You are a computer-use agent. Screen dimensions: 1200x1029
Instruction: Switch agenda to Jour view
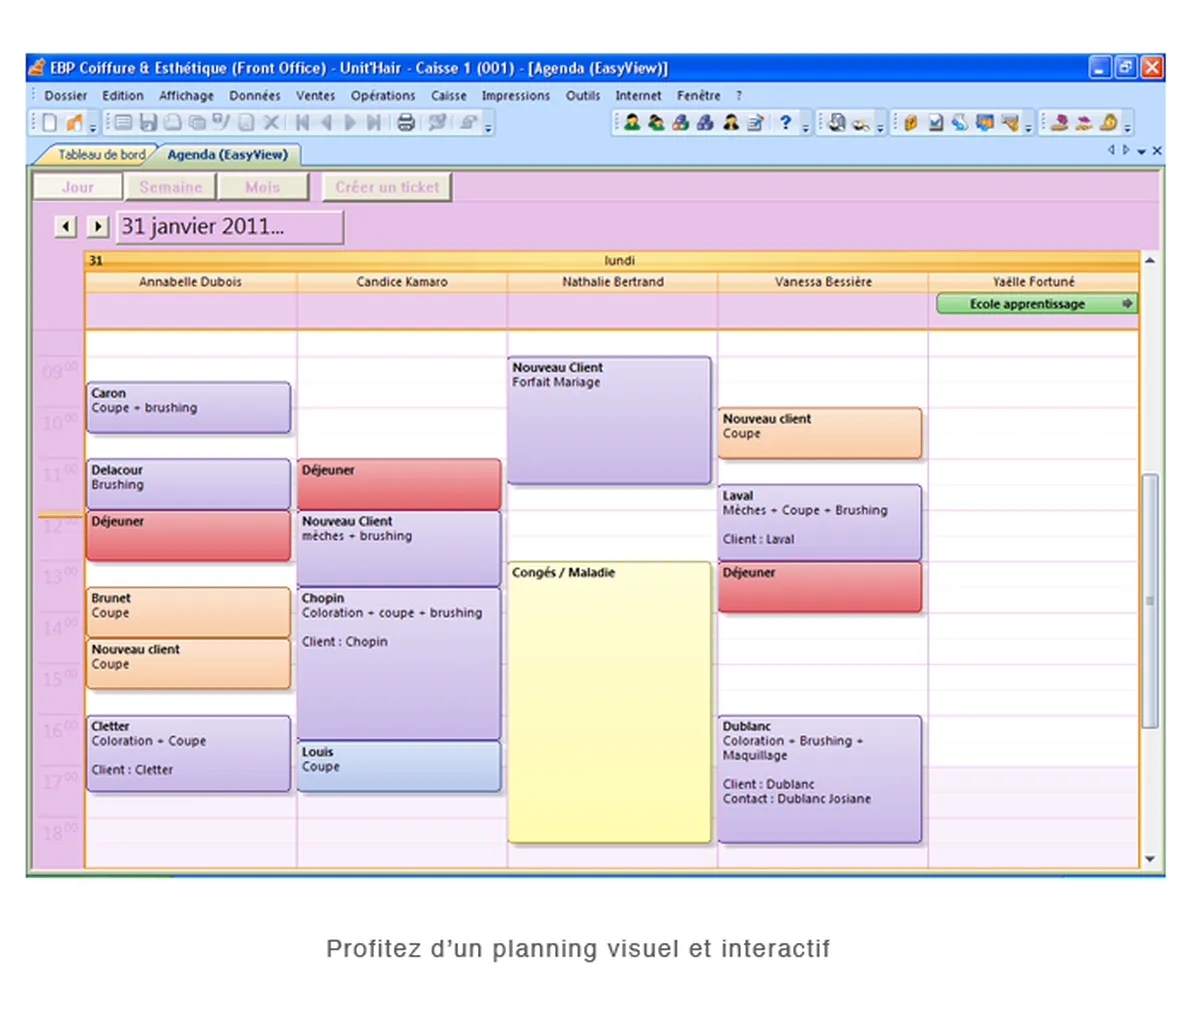pyautogui.click(x=78, y=187)
